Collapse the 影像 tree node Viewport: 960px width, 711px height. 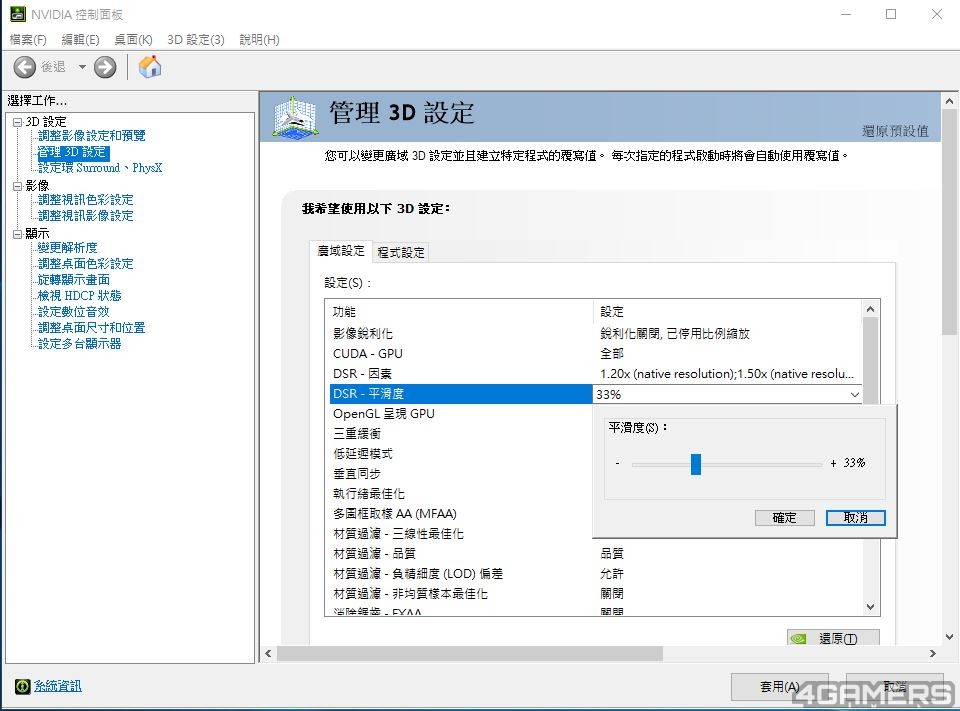(x=18, y=186)
